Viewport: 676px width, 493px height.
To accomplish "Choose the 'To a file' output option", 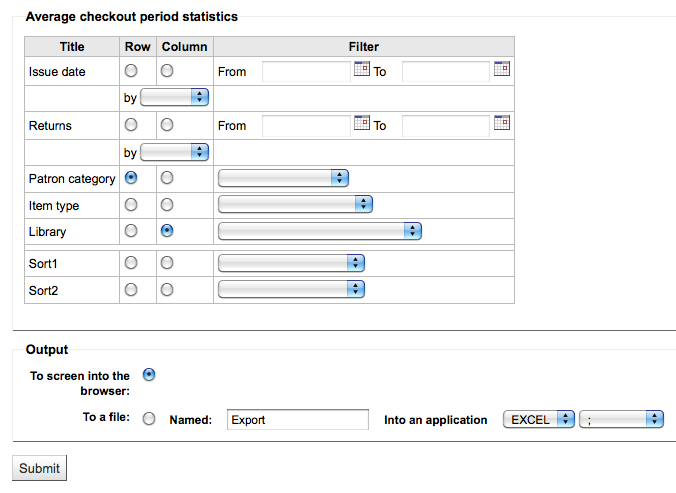I will 149,418.
